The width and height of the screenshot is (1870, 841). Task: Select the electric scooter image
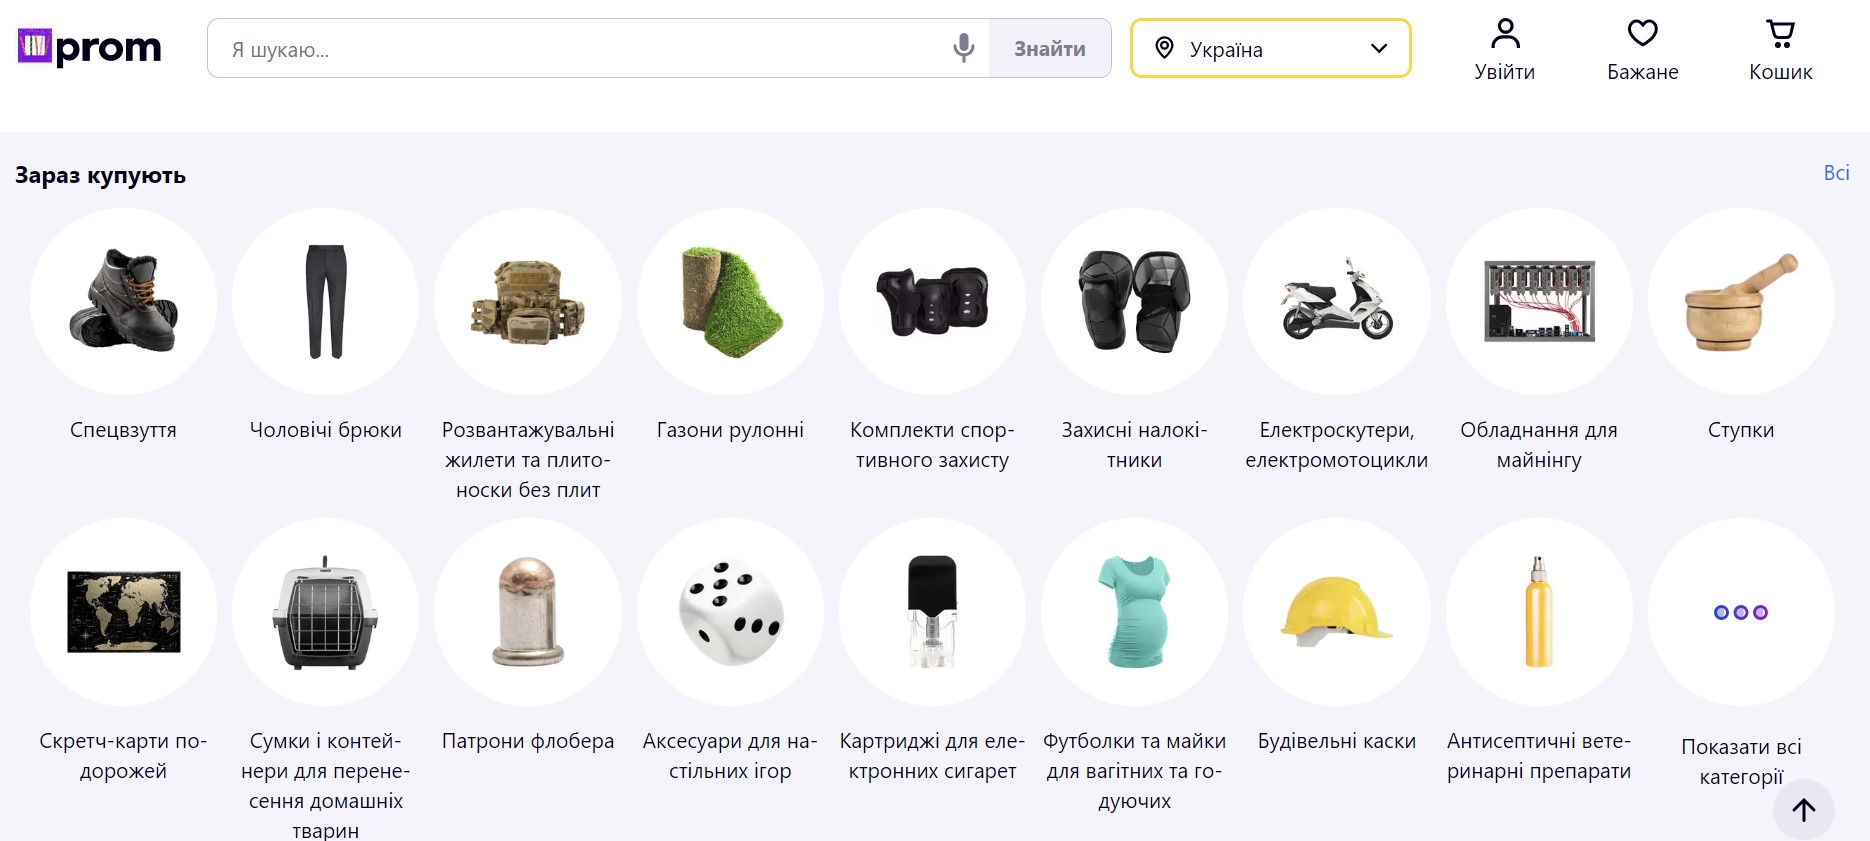pos(1337,301)
